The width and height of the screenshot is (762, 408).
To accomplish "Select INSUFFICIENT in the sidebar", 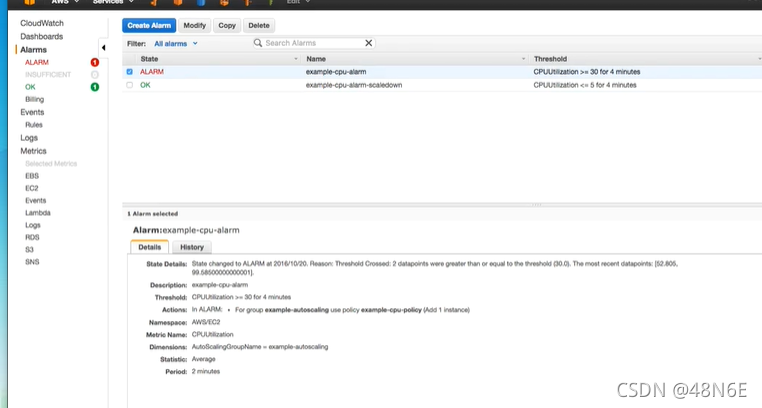I will pyautogui.click(x=48, y=74).
